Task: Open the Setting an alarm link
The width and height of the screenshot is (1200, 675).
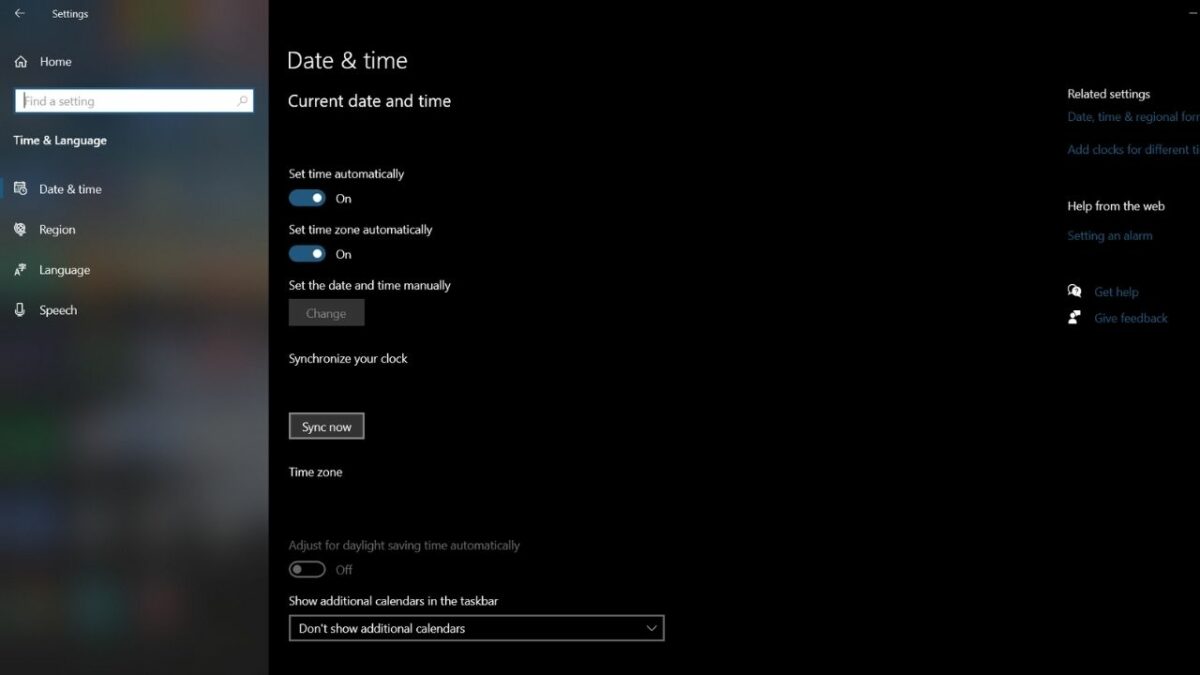Action: pyautogui.click(x=1109, y=236)
